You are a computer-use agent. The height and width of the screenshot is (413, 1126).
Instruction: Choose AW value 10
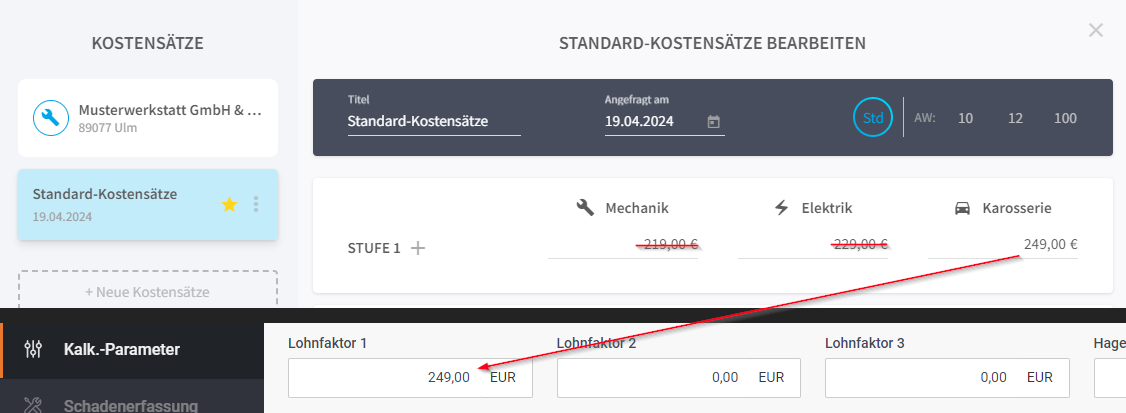[965, 119]
